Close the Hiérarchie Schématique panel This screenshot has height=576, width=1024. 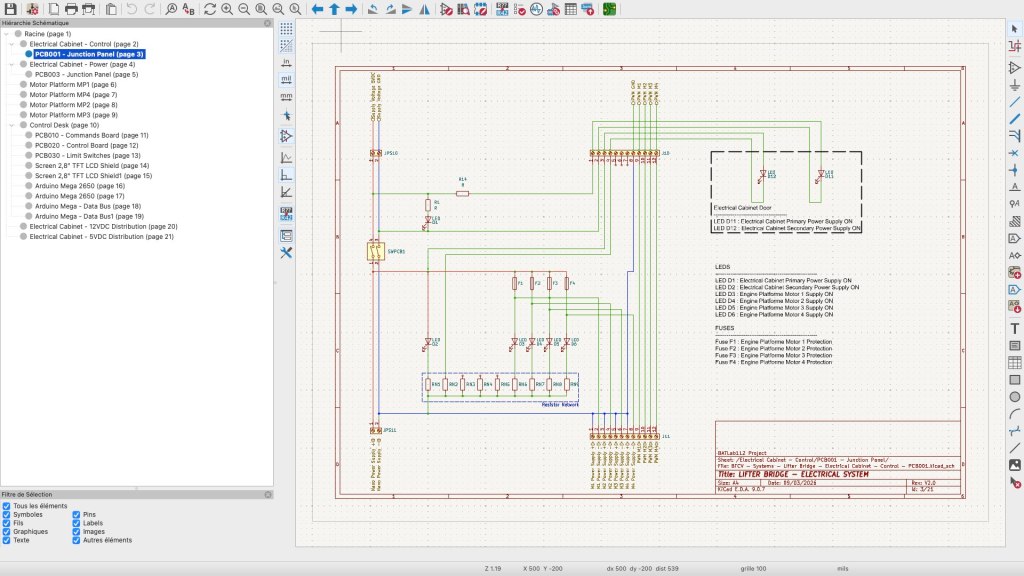pos(267,21)
